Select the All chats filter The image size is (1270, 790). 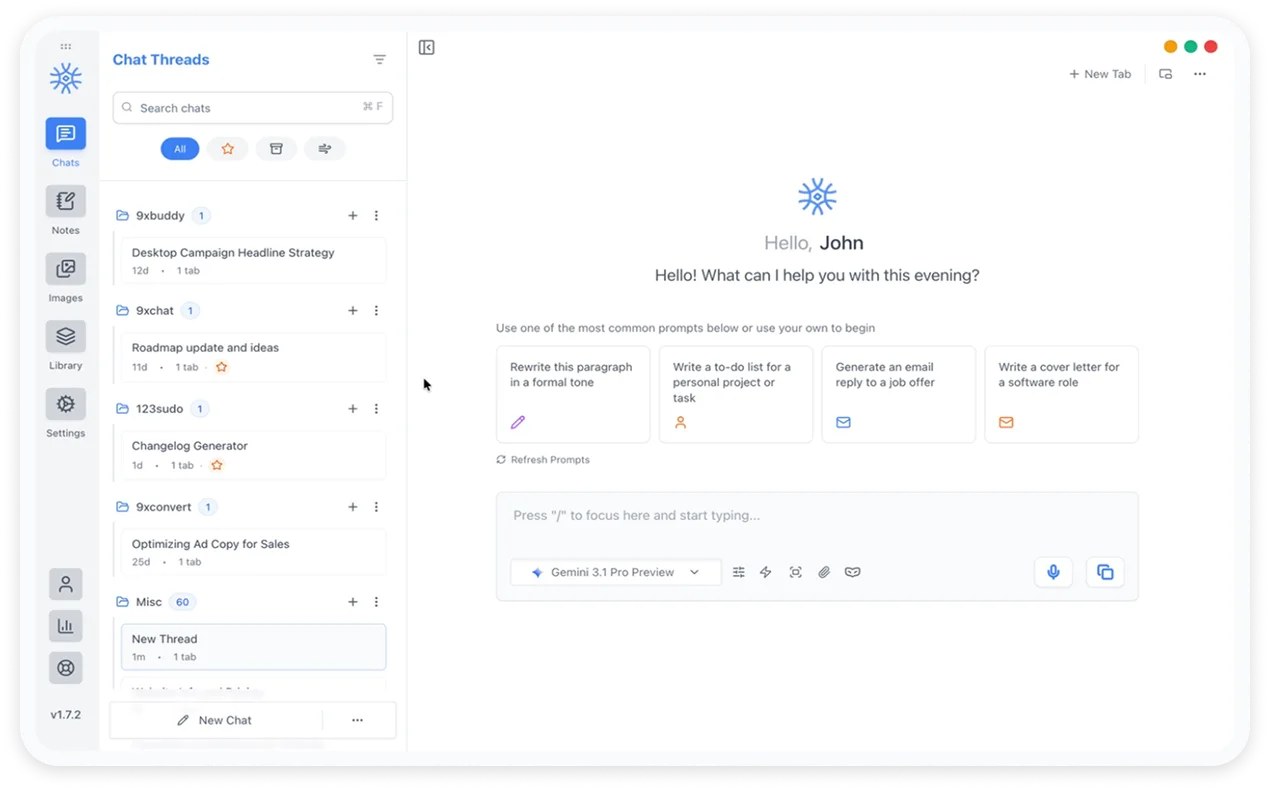click(180, 149)
